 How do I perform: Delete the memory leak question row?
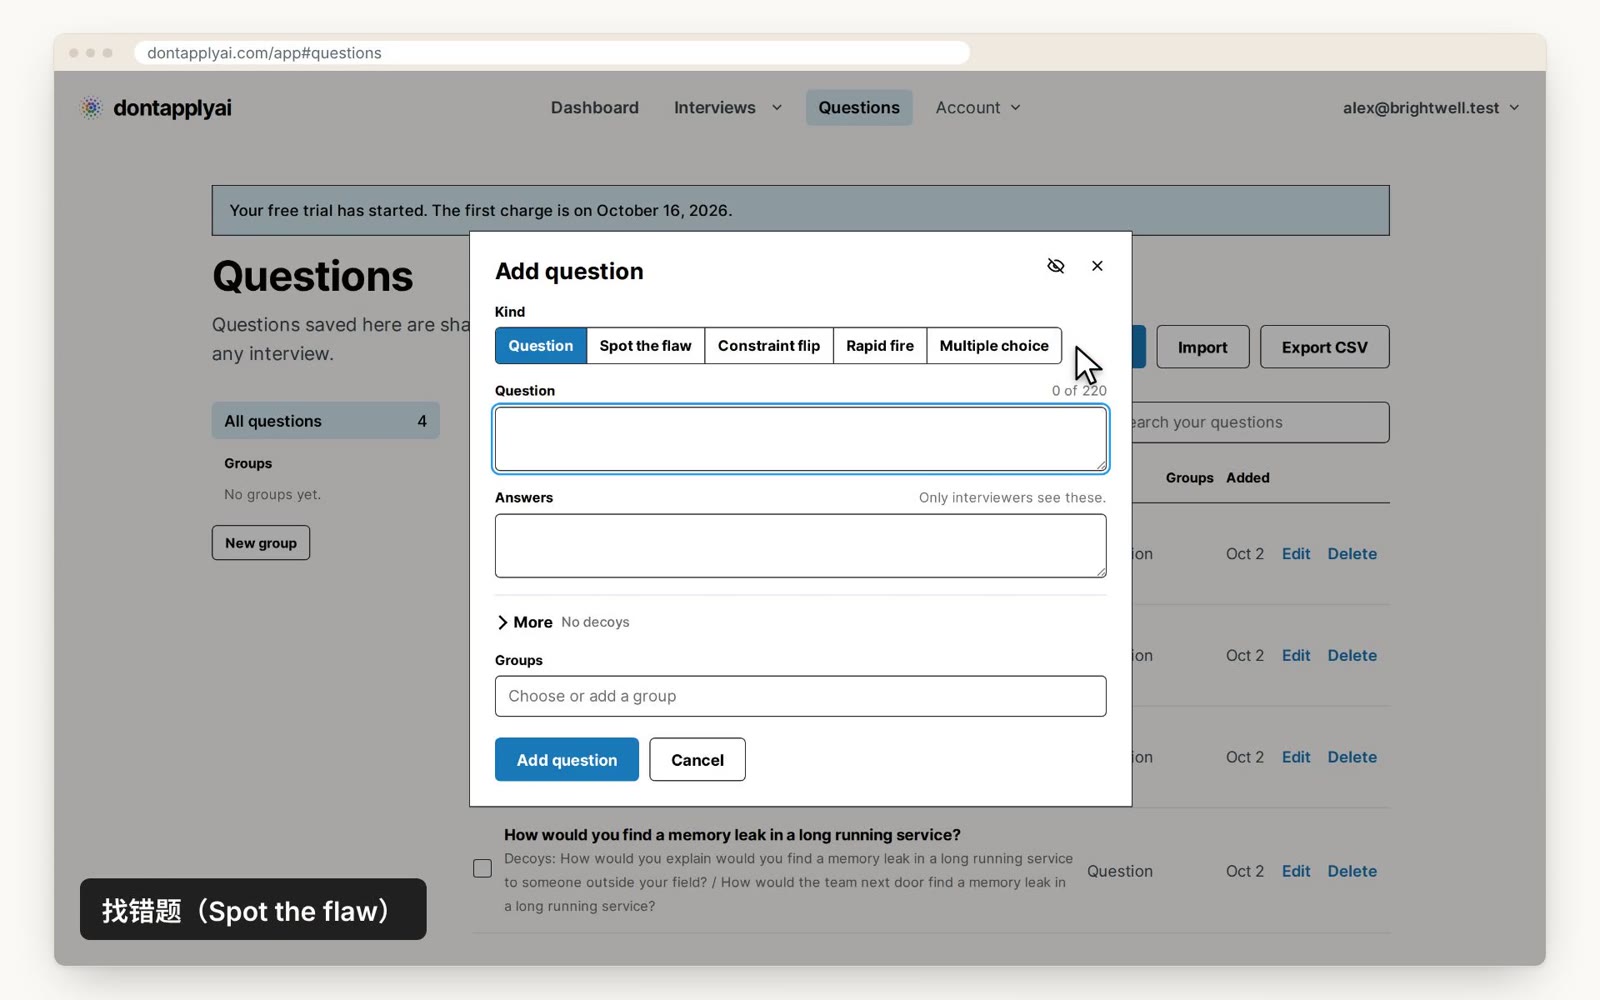[x=1352, y=871]
